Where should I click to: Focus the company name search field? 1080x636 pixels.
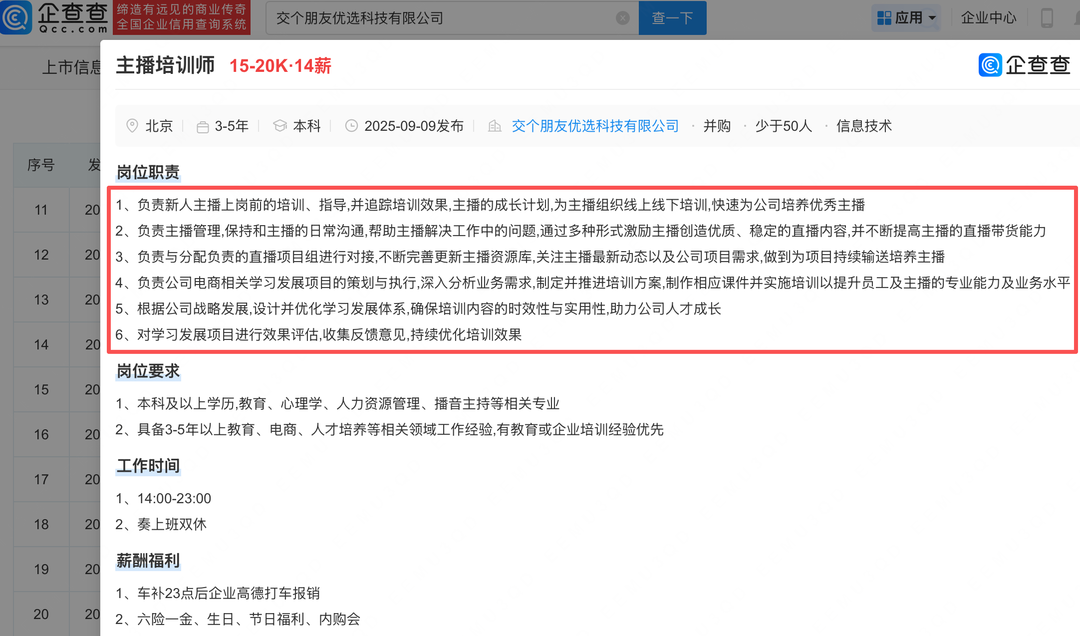(x=440, y=18)
